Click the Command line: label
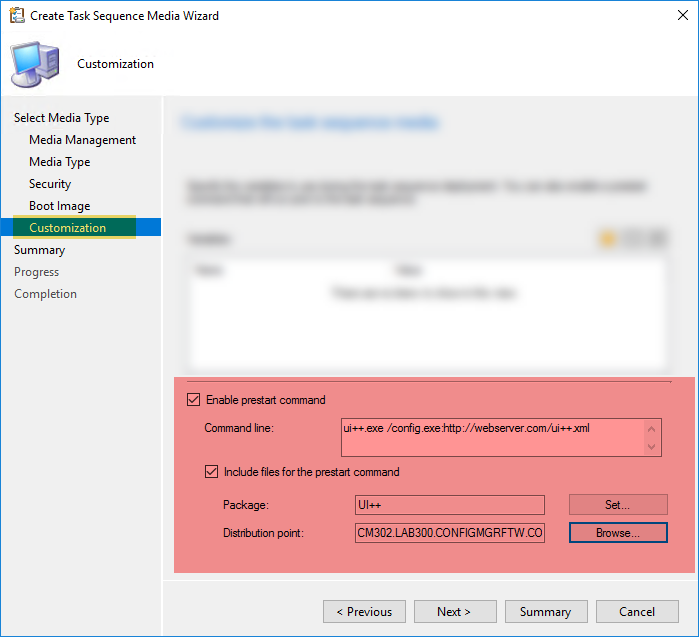 (239, 428)
